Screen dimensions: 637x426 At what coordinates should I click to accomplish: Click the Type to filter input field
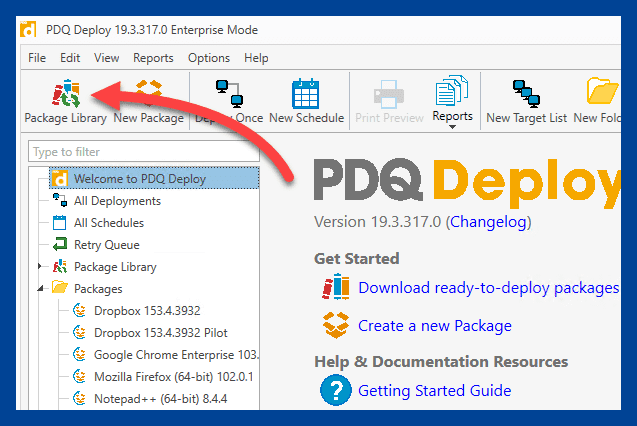coord(144,151)
